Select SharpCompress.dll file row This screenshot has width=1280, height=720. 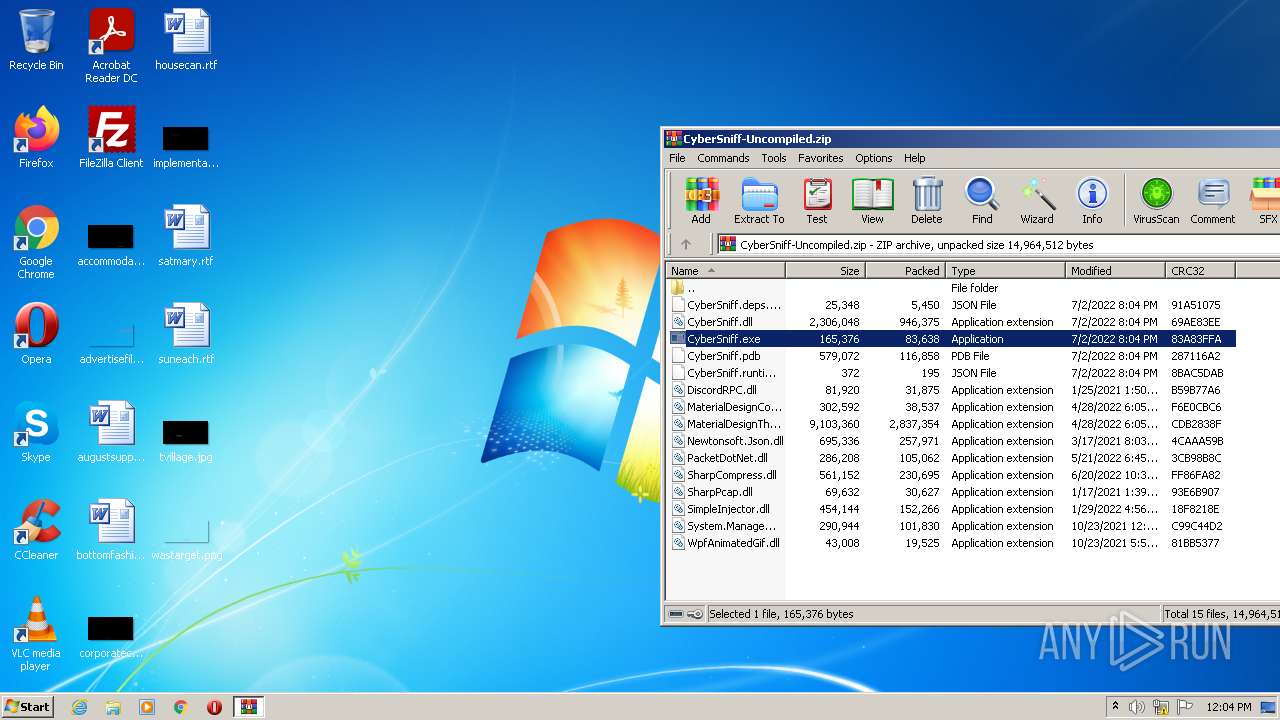pos(952,475)
